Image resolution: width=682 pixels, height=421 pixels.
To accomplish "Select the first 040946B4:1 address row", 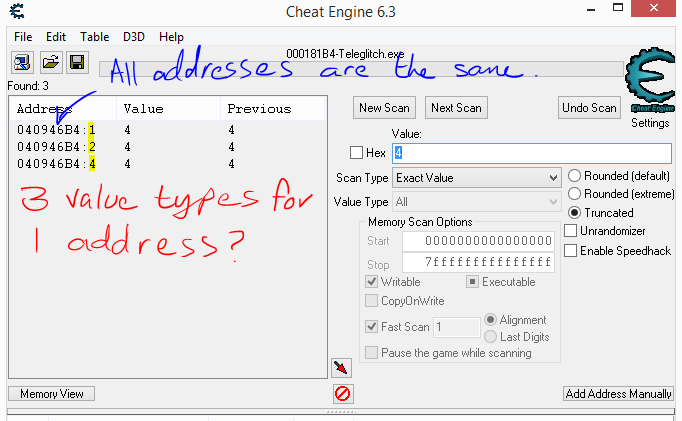I will (x=56, y=130).
